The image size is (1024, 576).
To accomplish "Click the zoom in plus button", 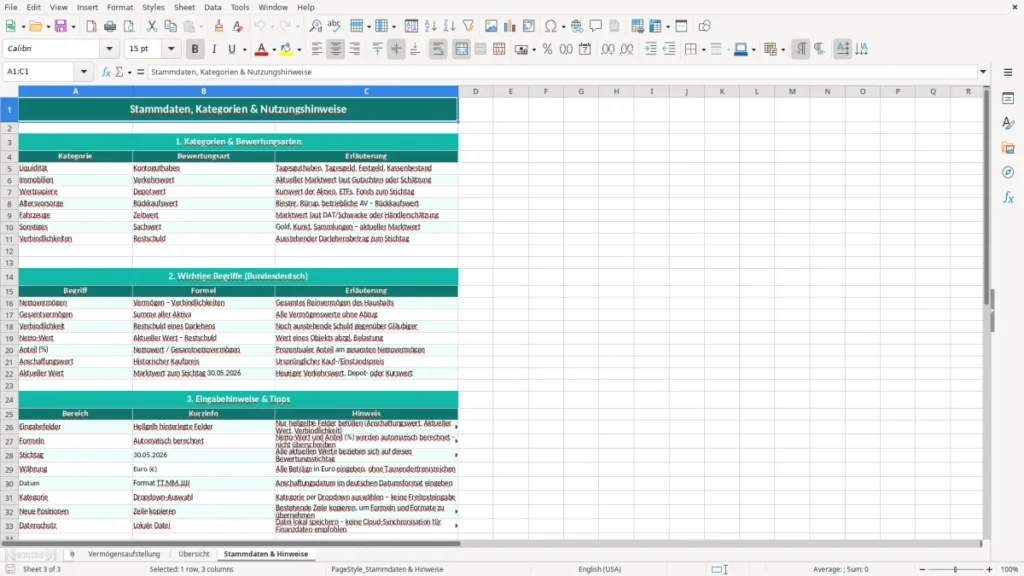I will pos(989,569).
